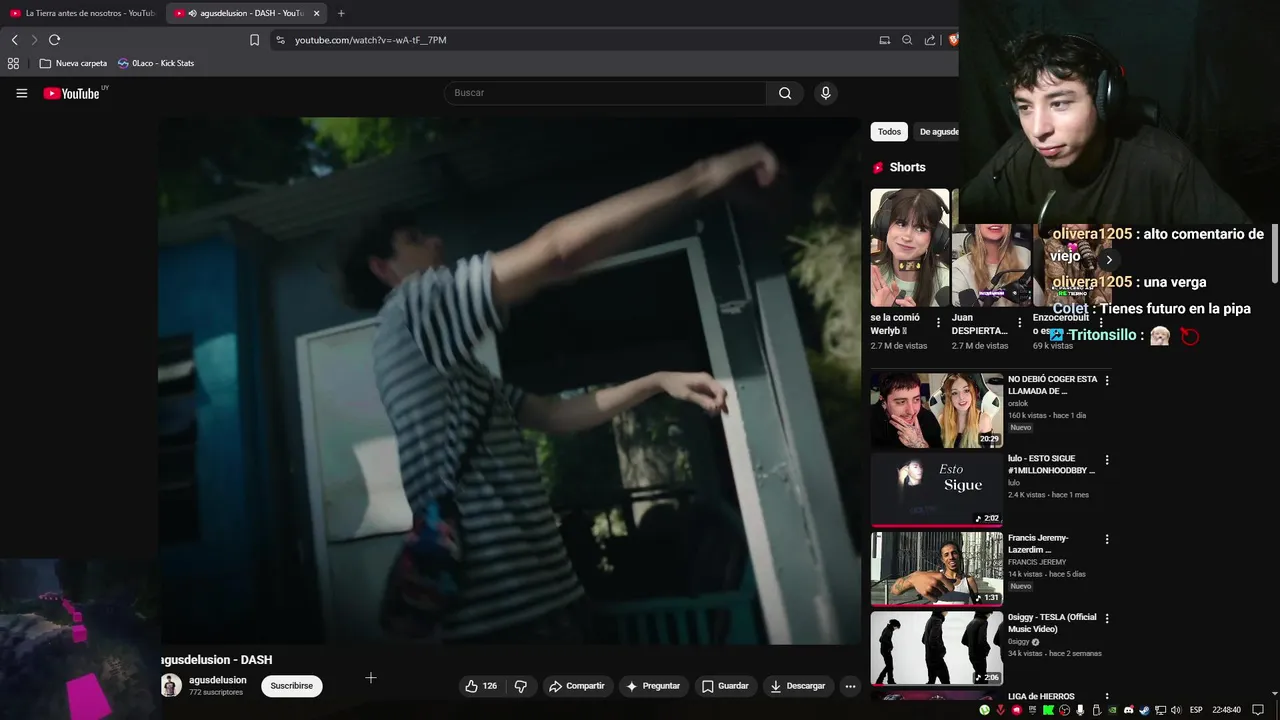Share this page from address bar
The height and width of the screenshot is (720, 1280).
click(930, 40)
